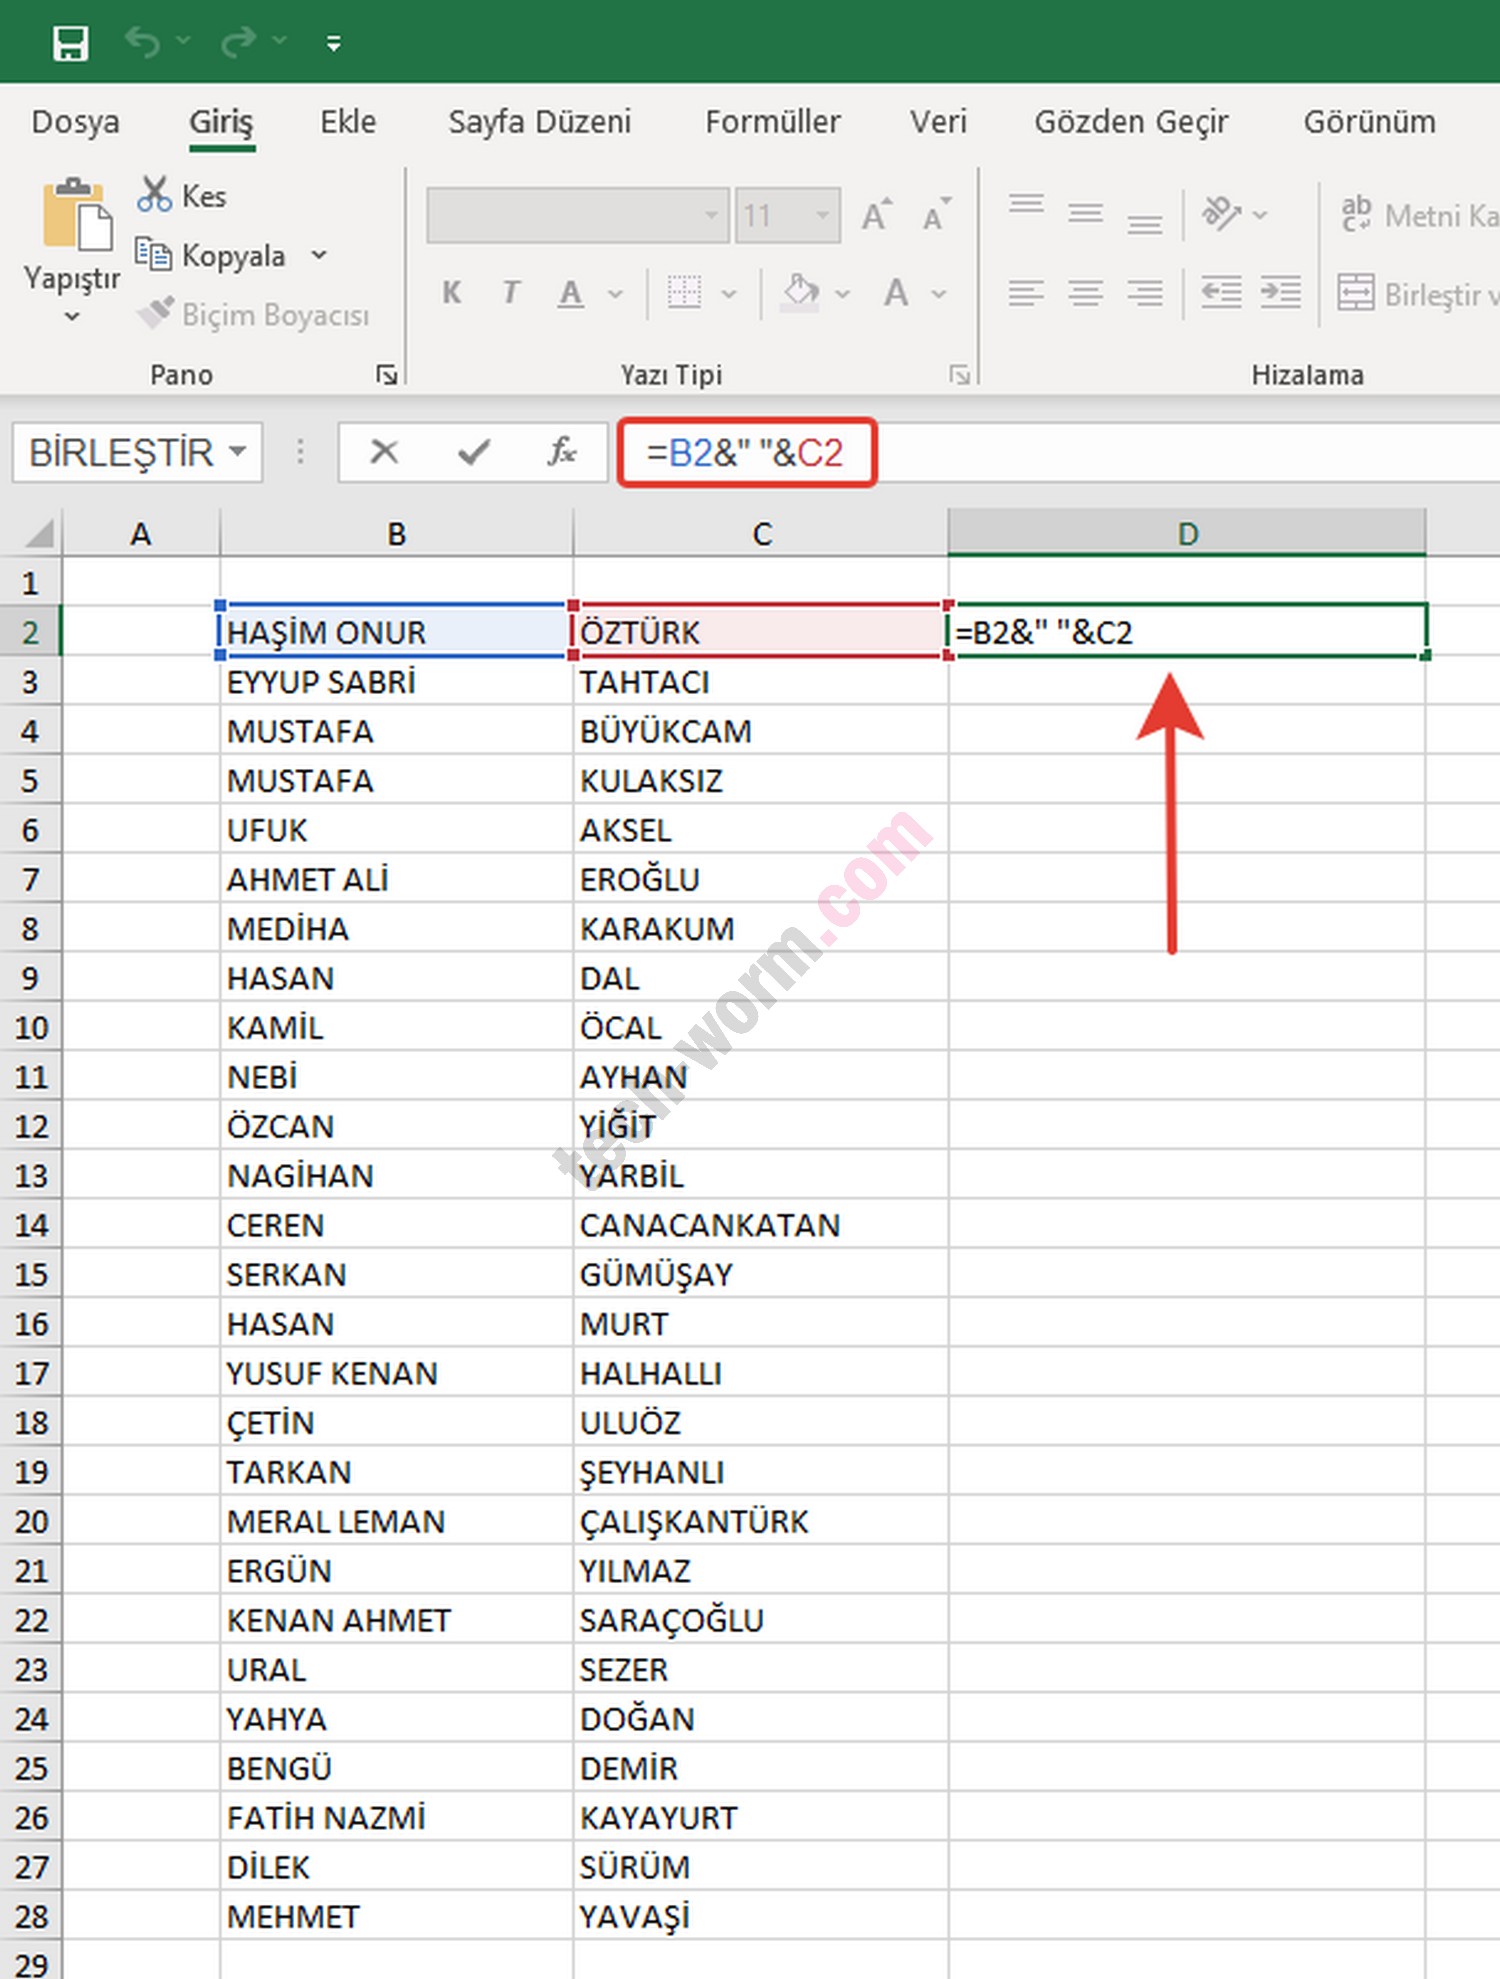This screenshot has width=1500, height=1979.
Task: Click the insert function fx icon
Action: click(561, 453)
